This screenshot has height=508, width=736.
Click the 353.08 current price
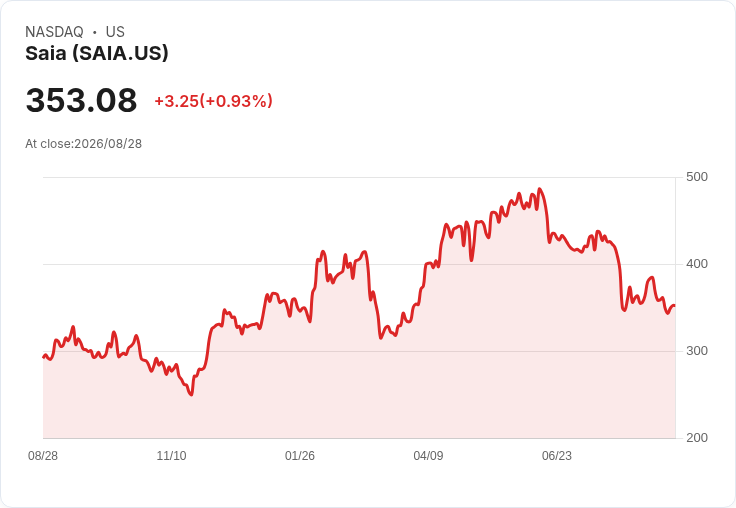81,100
